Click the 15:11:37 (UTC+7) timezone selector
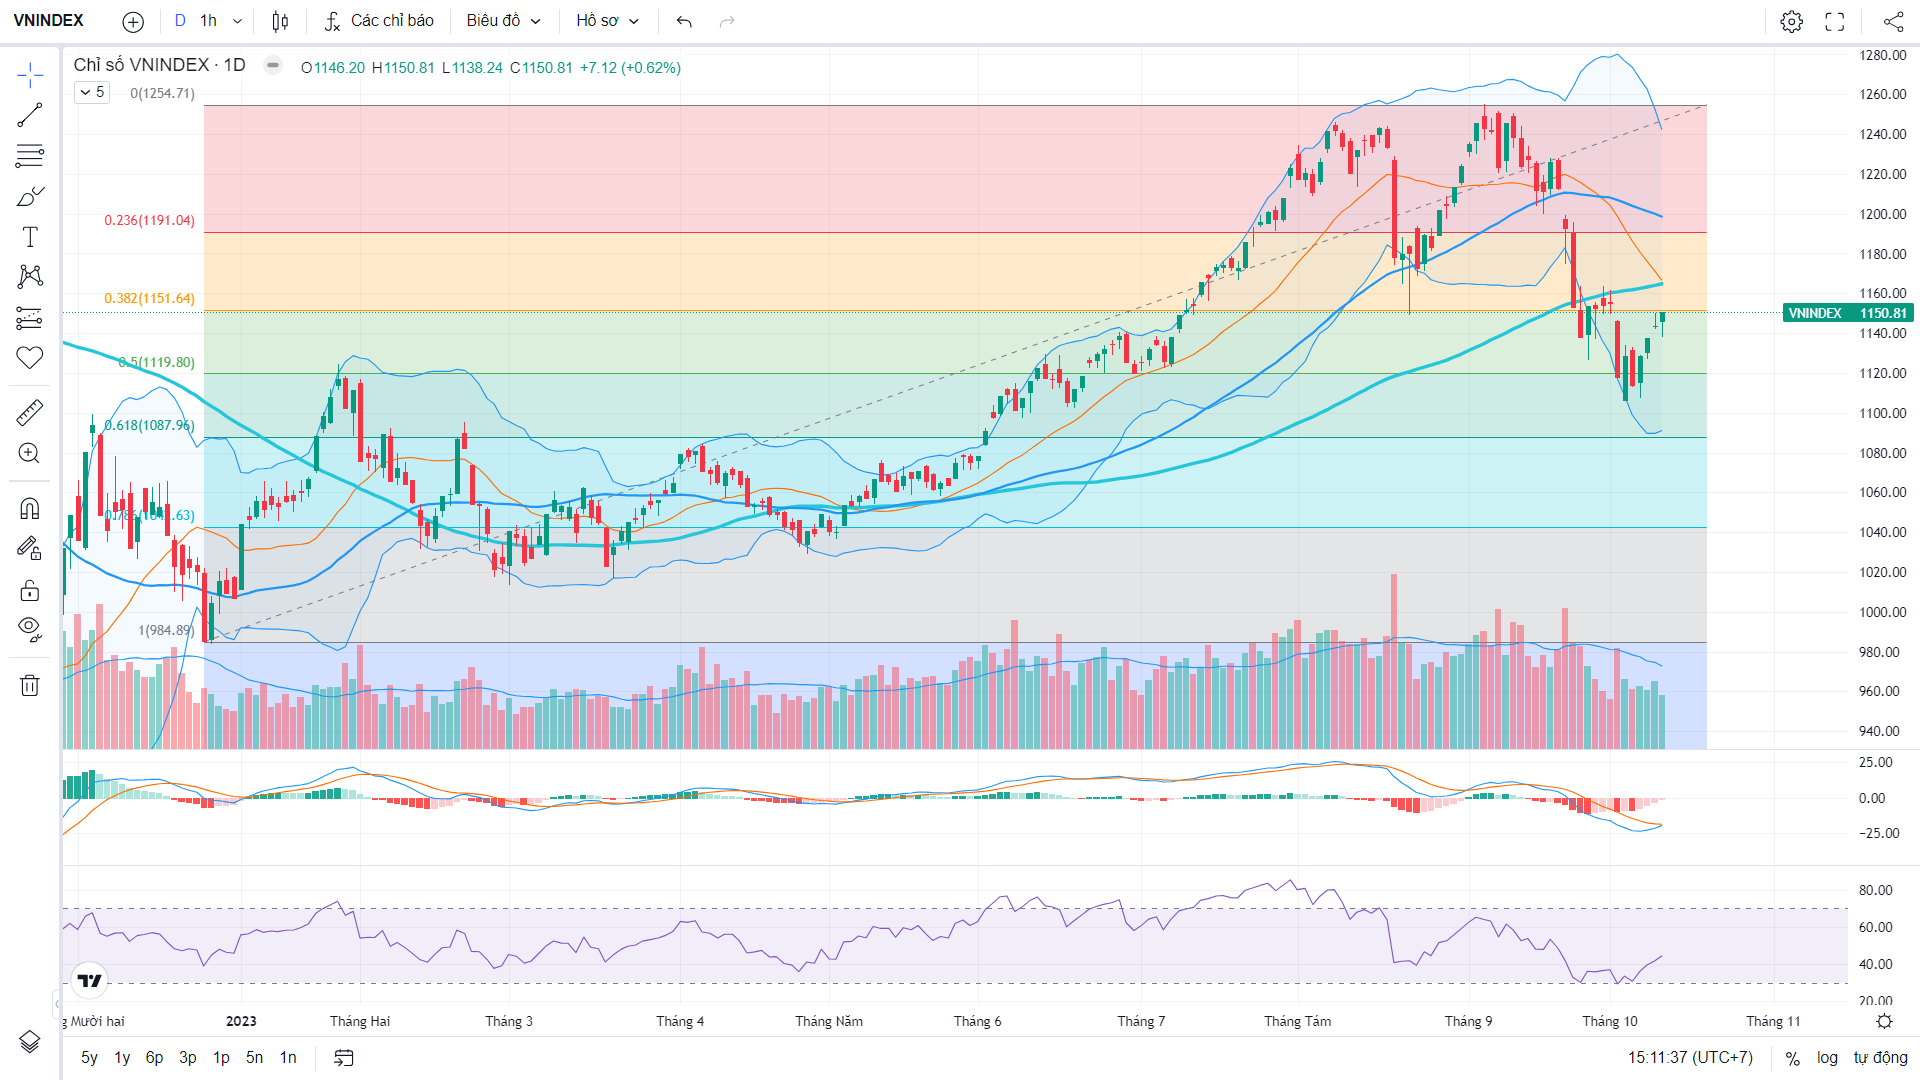 1690,1058
